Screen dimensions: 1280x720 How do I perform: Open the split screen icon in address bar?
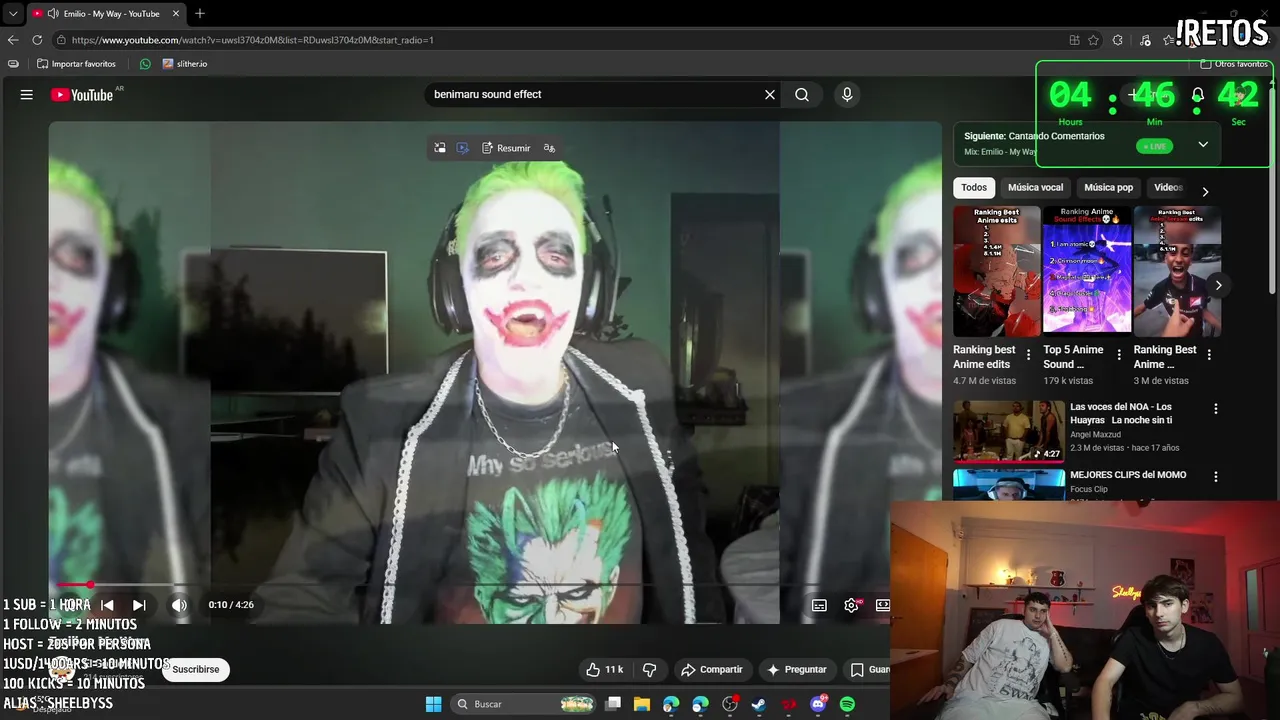pos(1074,40)
